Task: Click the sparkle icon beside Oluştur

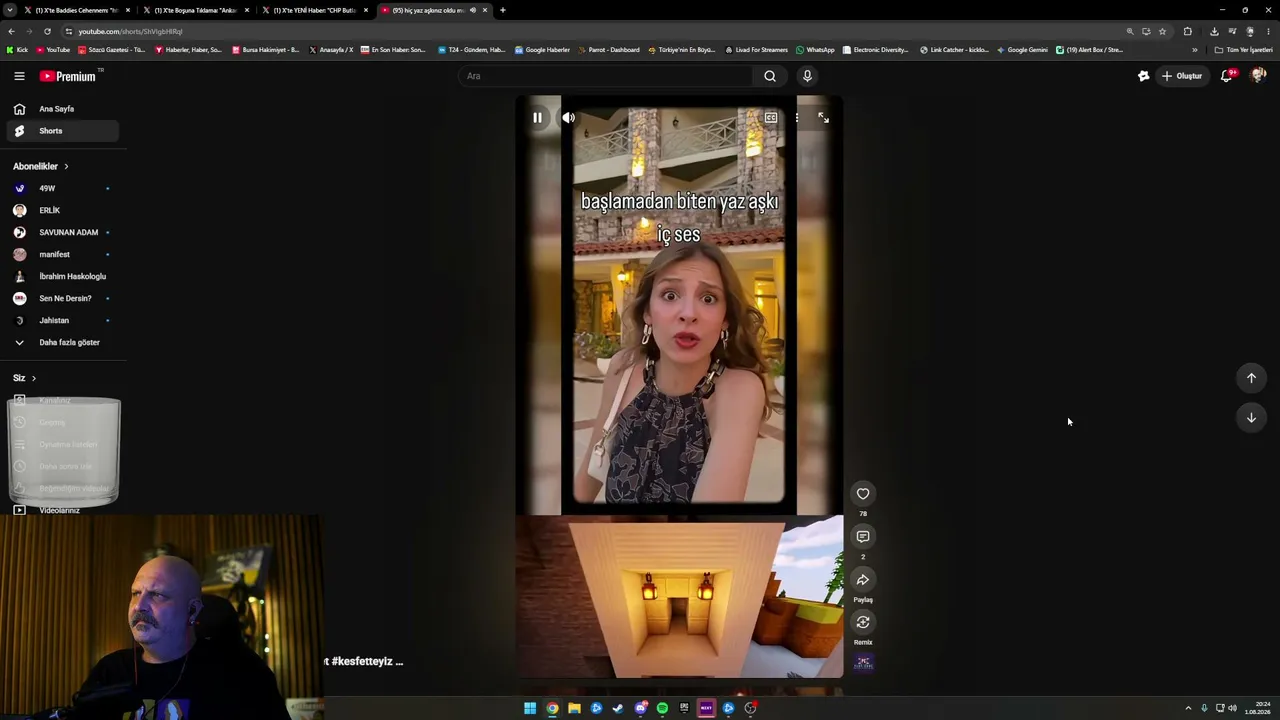Action: click(x=1144, y=76)
